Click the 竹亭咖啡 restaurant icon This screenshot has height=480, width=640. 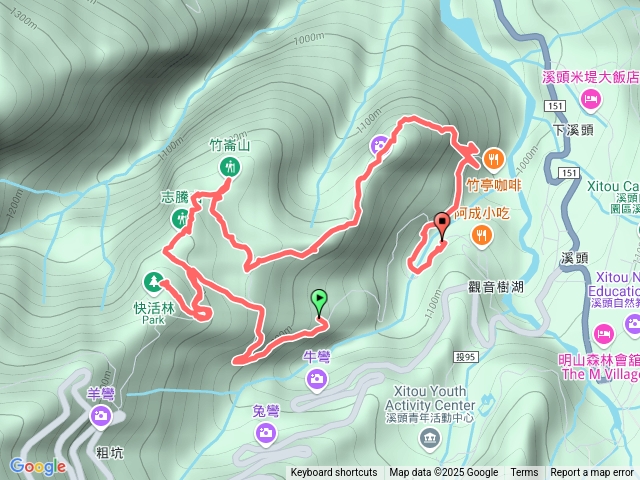pyautogui.click(x=493, y=159)
